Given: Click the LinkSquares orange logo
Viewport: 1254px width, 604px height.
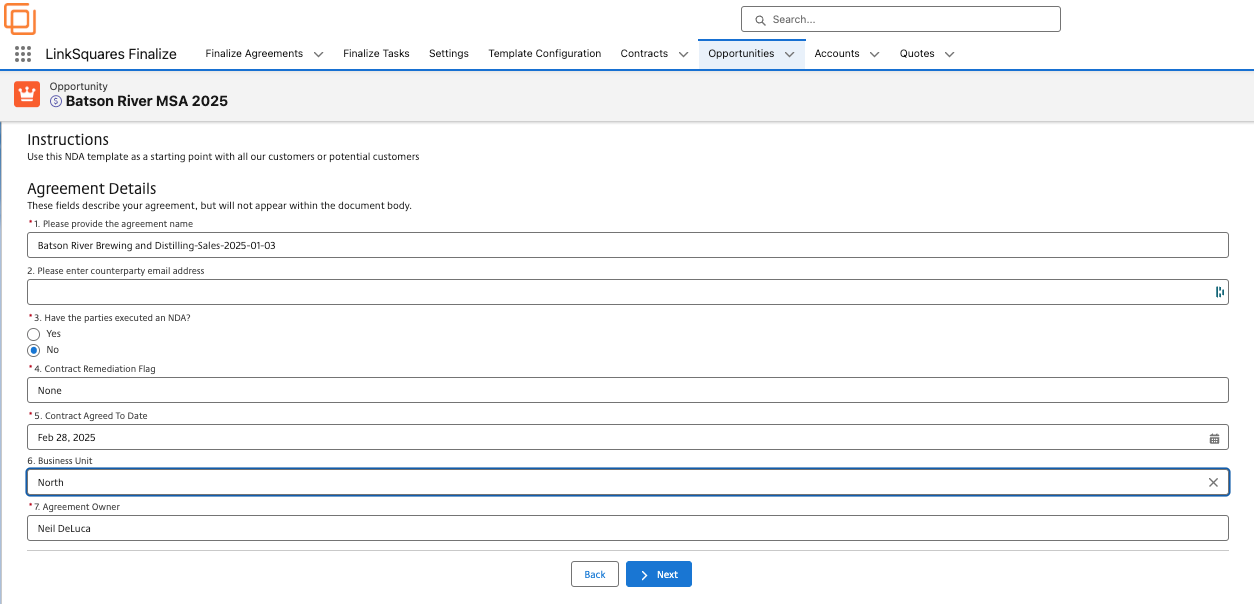Looking at the screenshot, I should coord(20,19).
